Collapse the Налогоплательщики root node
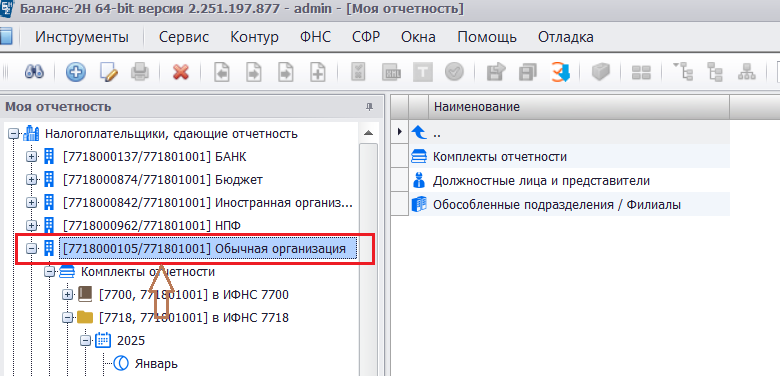The height and width of the screenshot is (376, 780). (x=13, y=134)
